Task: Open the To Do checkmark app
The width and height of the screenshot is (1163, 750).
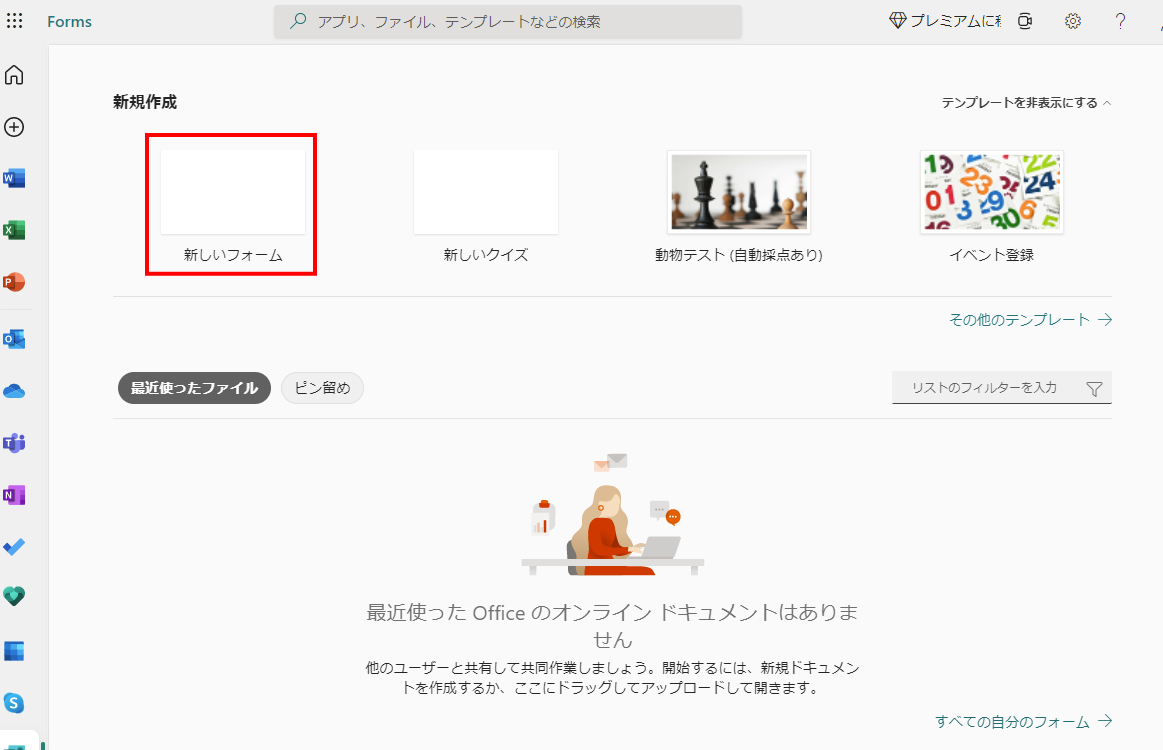Action: (14, 547)
